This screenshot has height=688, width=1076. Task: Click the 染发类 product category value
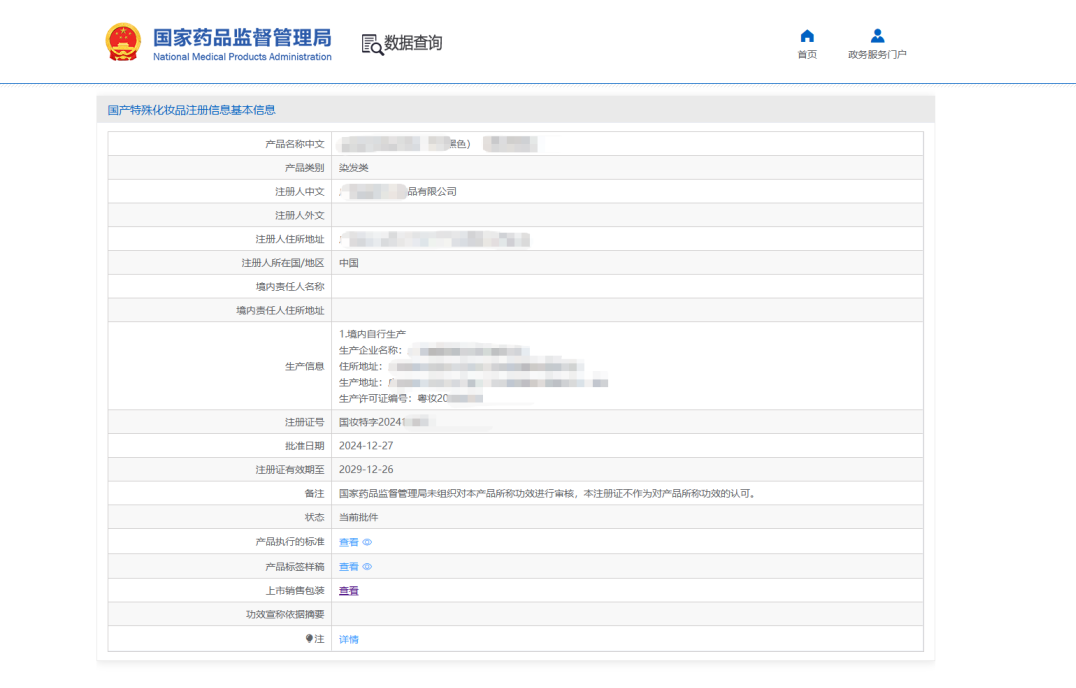(354, 168)
